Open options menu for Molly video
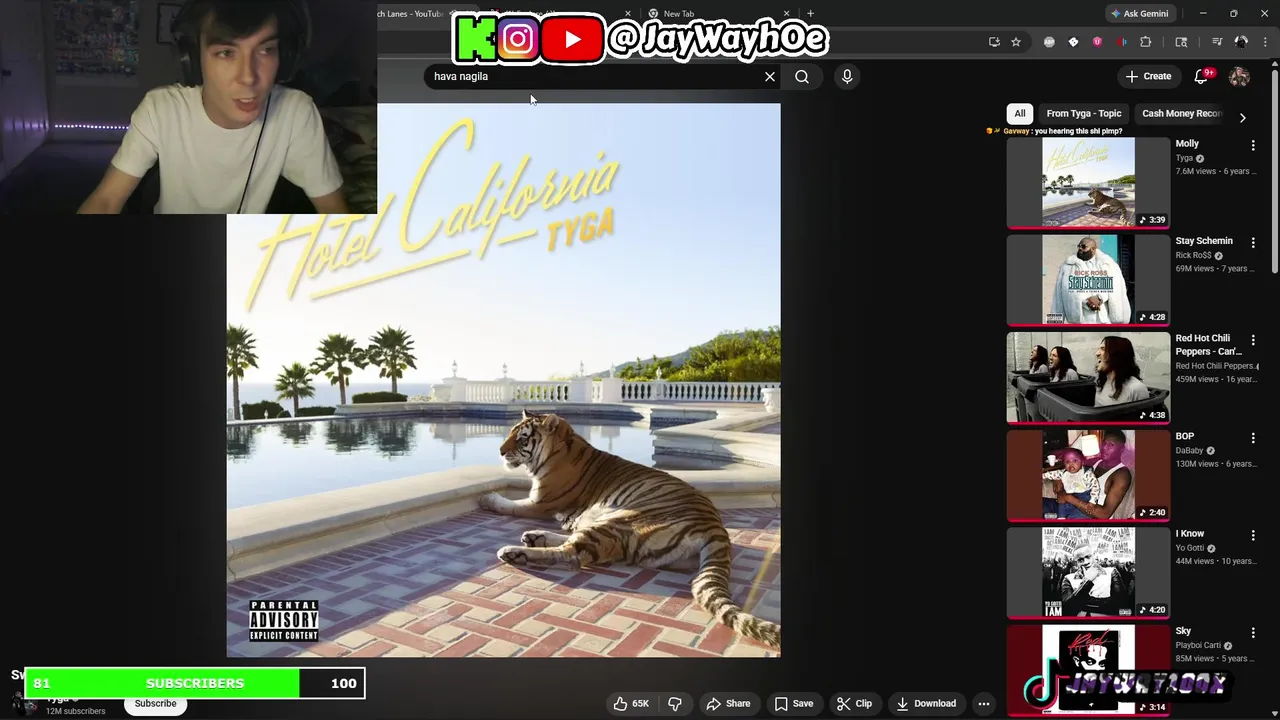 pos(1253,145)
